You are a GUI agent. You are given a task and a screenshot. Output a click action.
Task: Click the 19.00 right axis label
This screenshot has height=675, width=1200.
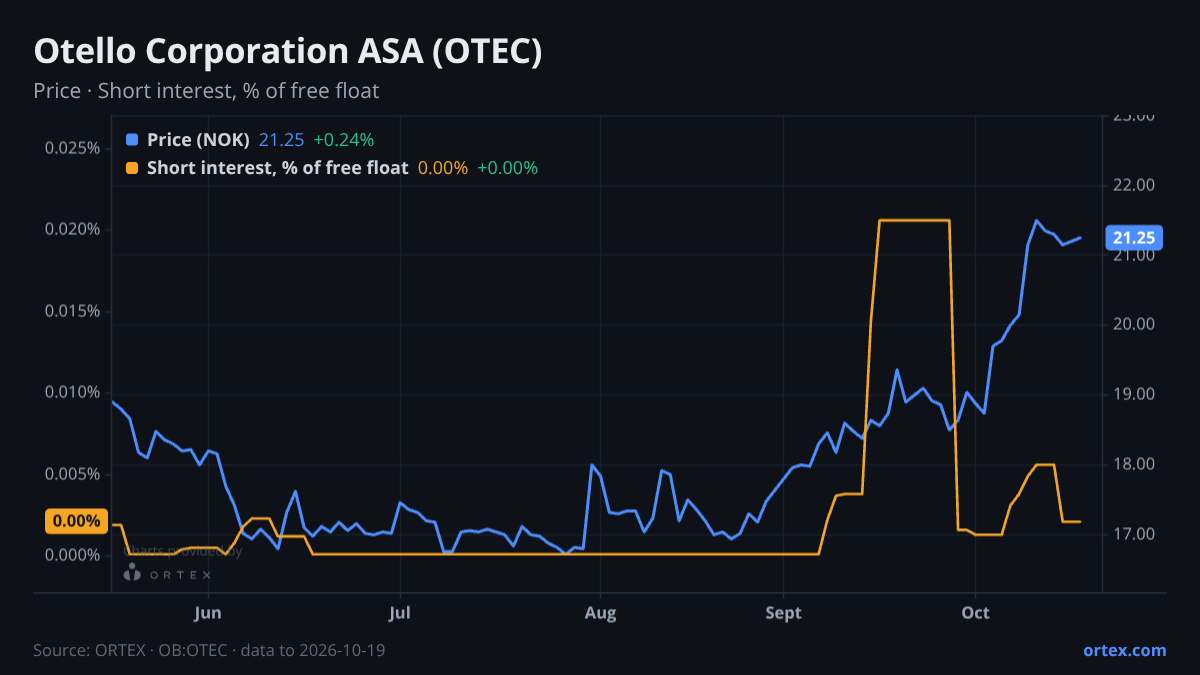[1133, 394]
